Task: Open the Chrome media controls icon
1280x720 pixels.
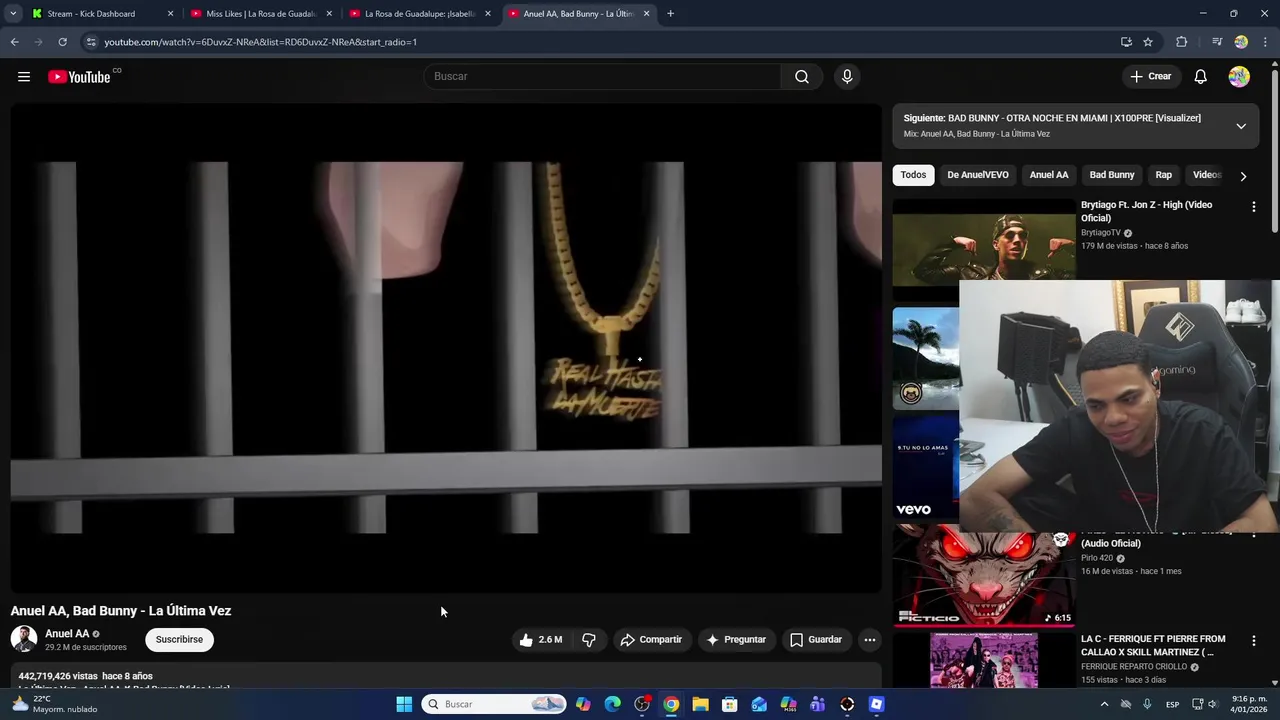Action: [1217, 42]
